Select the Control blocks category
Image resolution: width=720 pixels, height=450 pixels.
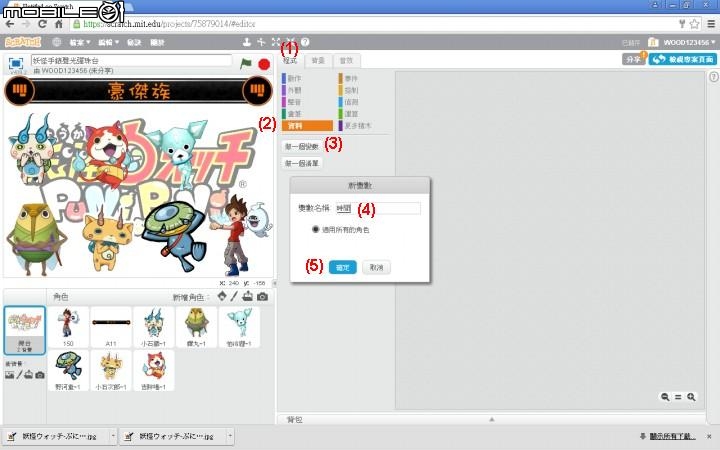(363, 90)
